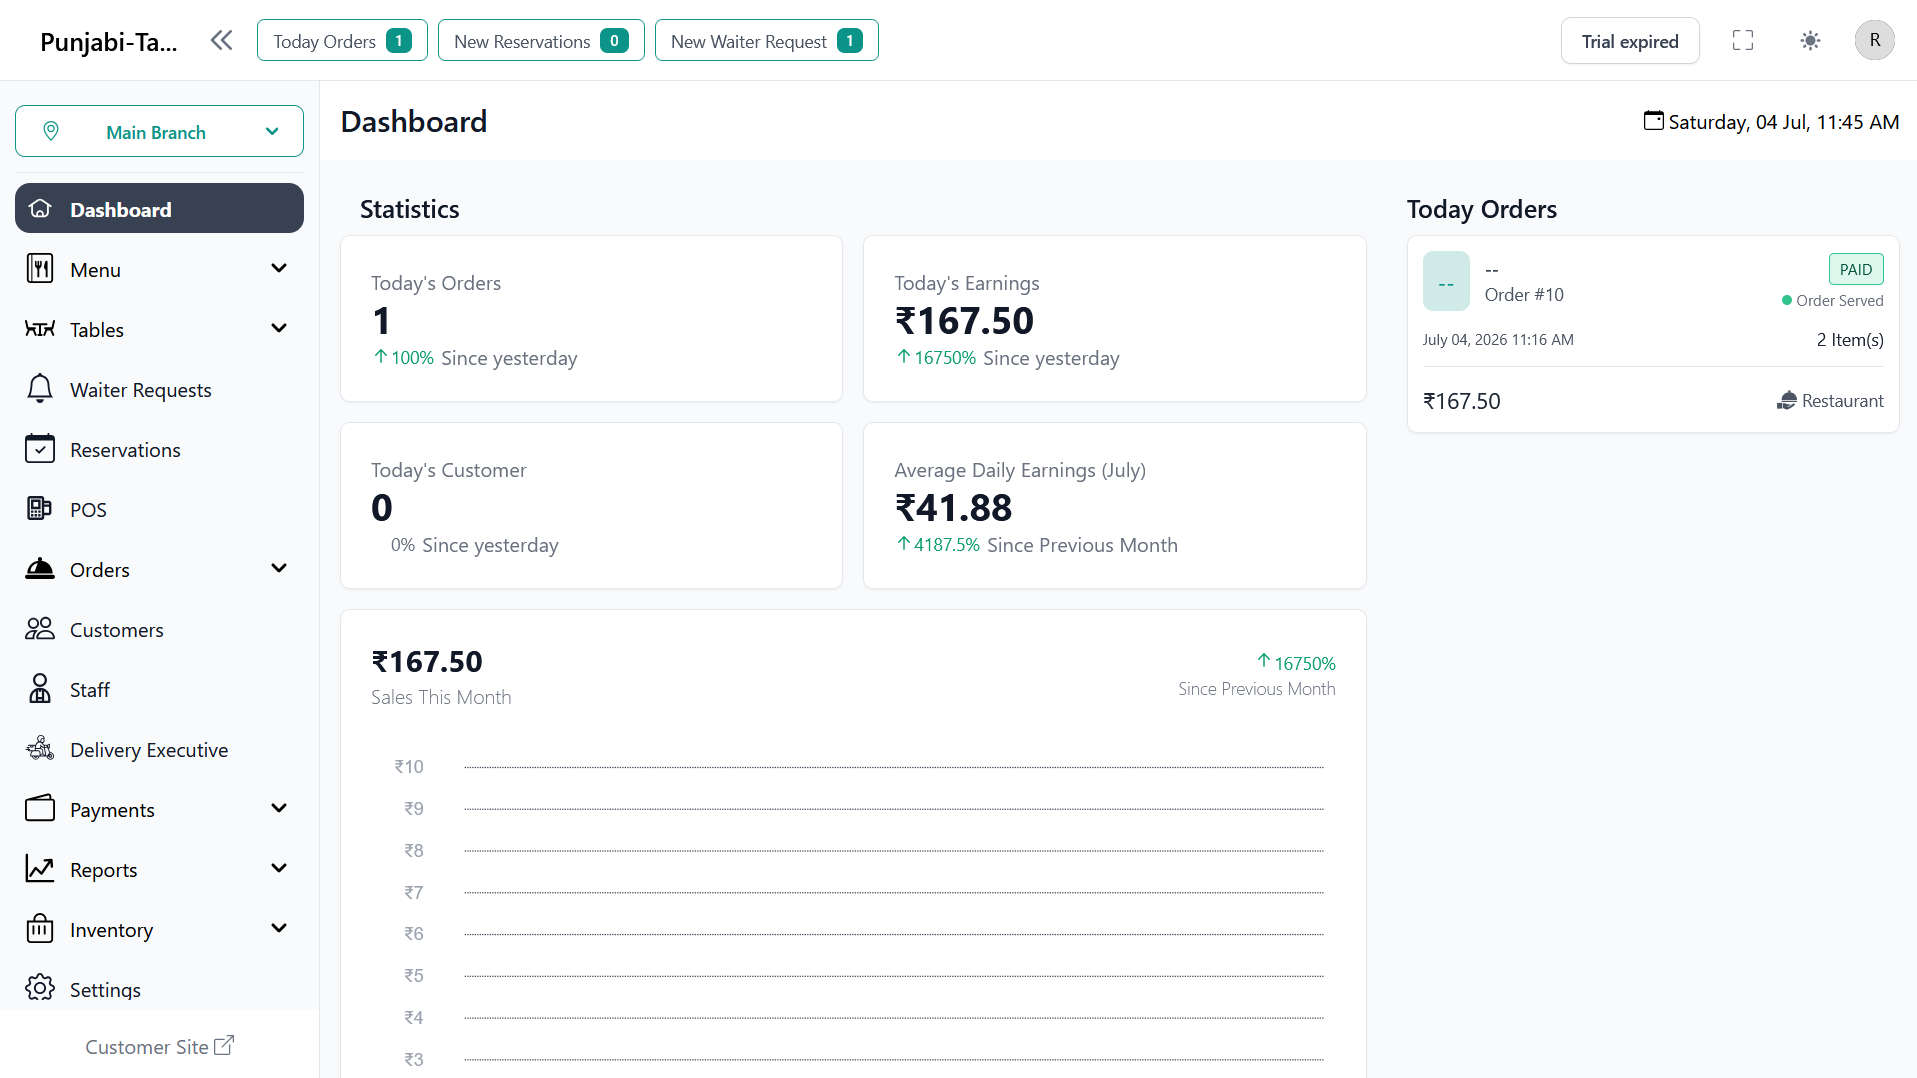Click the fullscreen toggle icon
Screen dimensions: 1917x1078
click(1743, 40)
